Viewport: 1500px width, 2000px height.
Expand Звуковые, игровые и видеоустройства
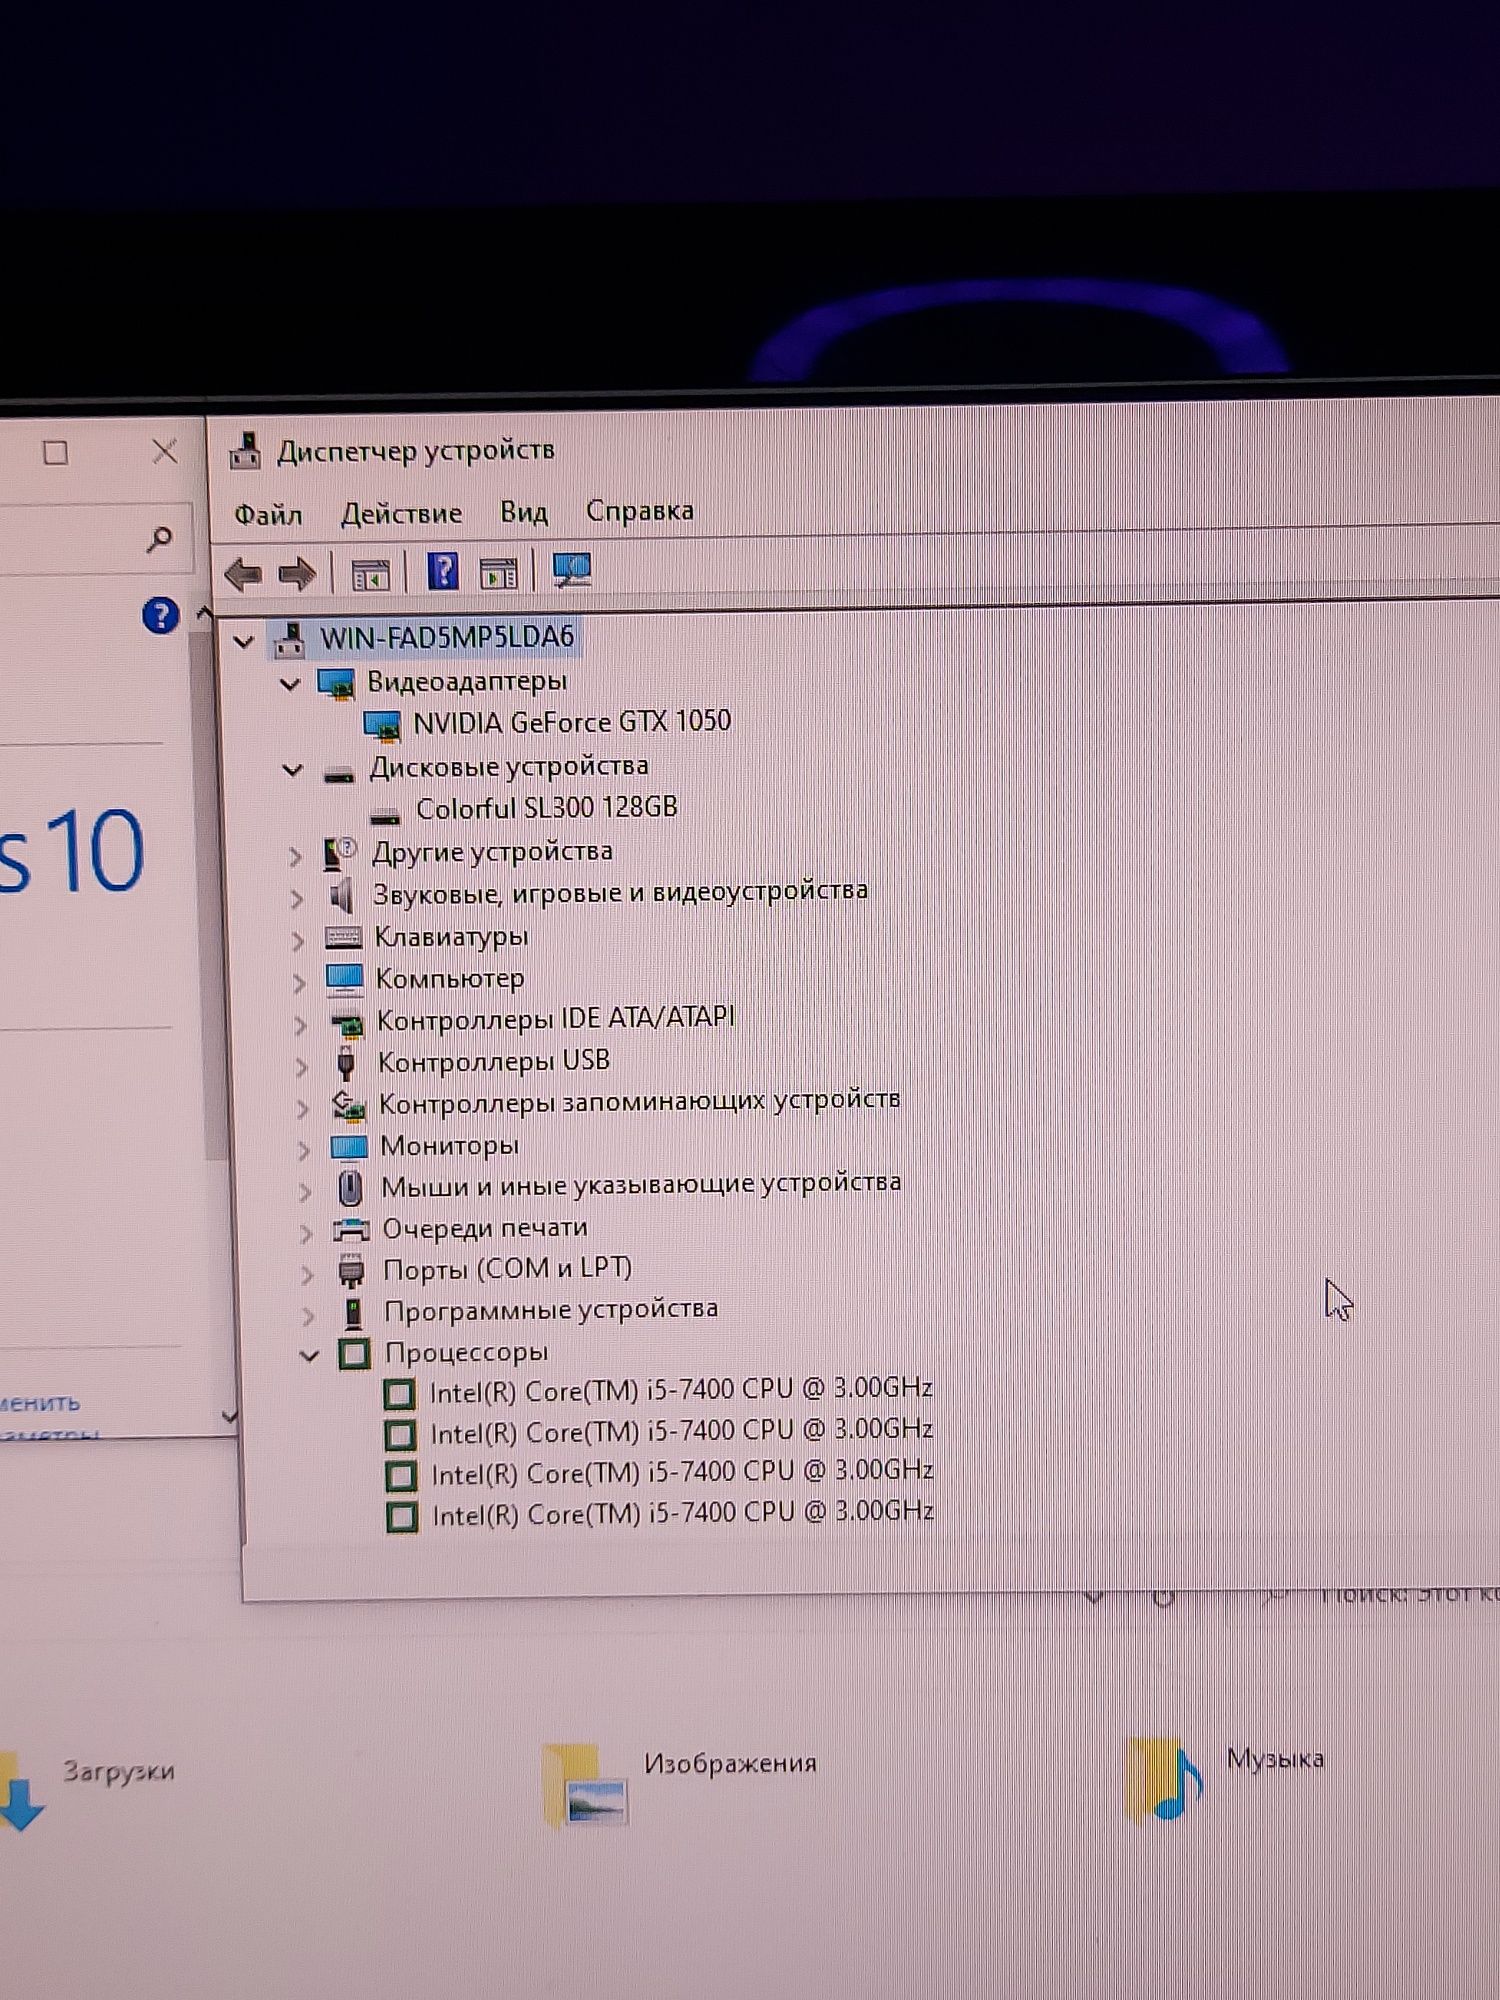(x=297, y=899)
